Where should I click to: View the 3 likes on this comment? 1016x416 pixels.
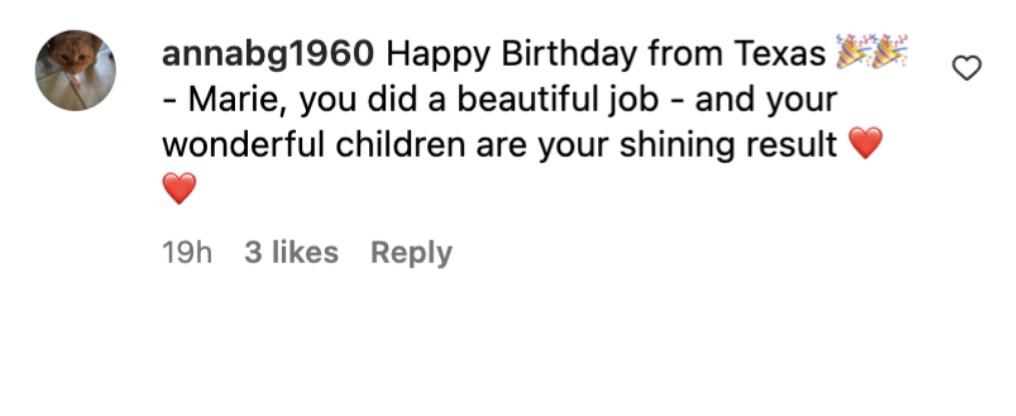291,253
